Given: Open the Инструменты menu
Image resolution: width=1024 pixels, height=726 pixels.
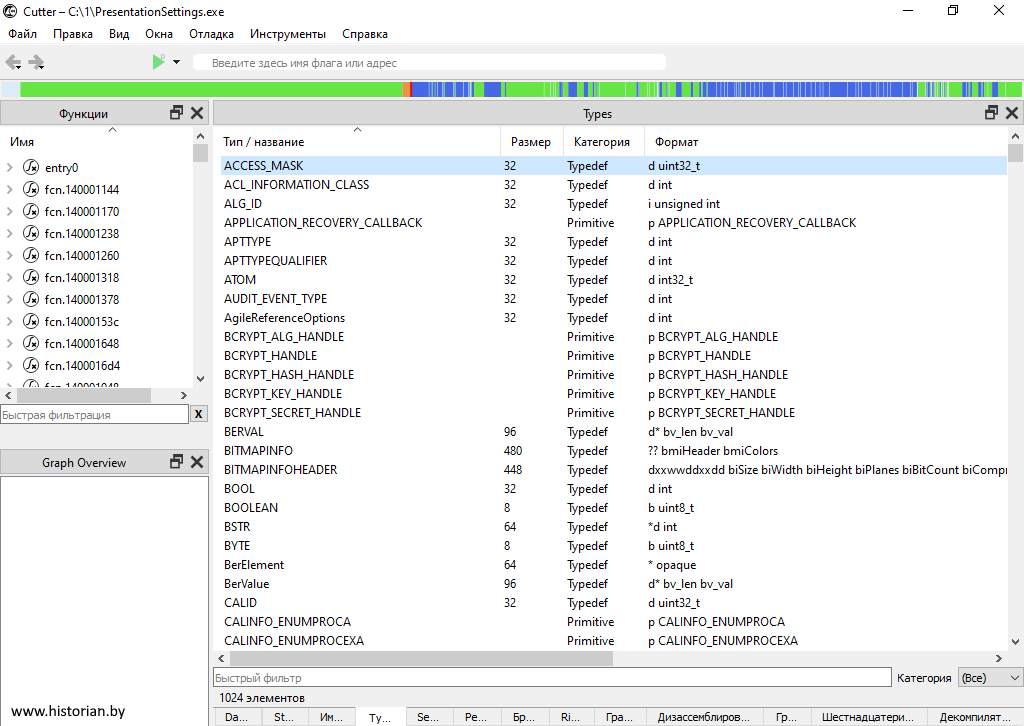Looking at the screenshot, I should click(x=288, y=34).
